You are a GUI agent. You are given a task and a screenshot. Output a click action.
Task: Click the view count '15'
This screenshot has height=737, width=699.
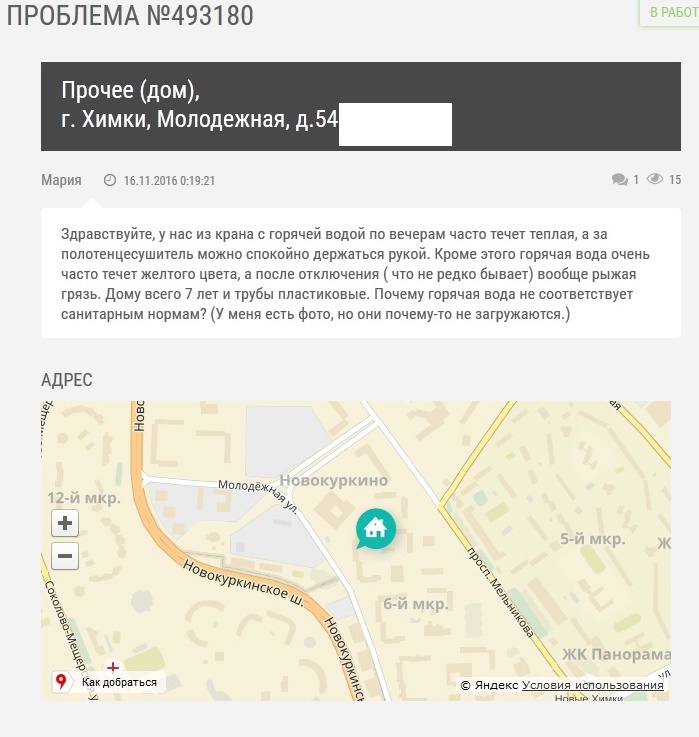(675, 180)
